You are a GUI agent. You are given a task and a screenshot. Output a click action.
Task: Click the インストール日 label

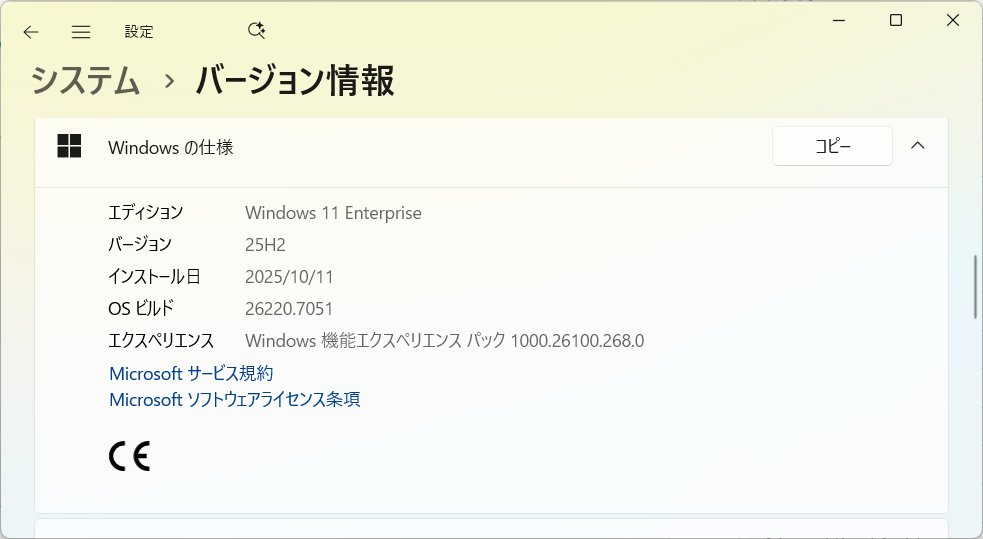coord(154,276)
